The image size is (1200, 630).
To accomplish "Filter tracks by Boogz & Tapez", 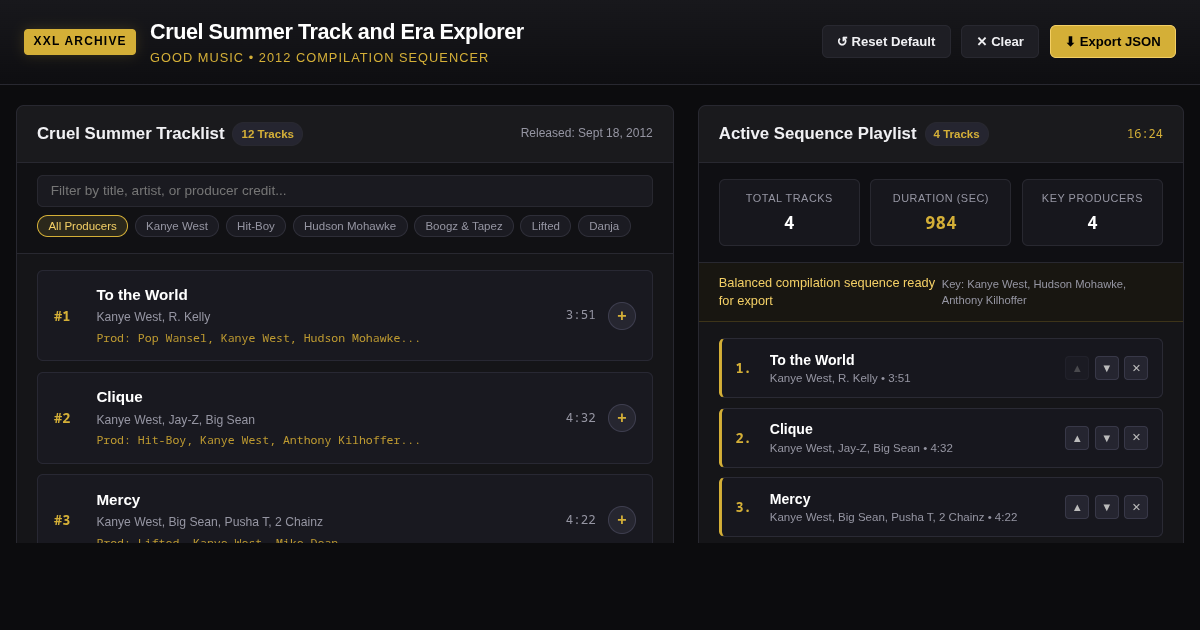I will [464, 226].
